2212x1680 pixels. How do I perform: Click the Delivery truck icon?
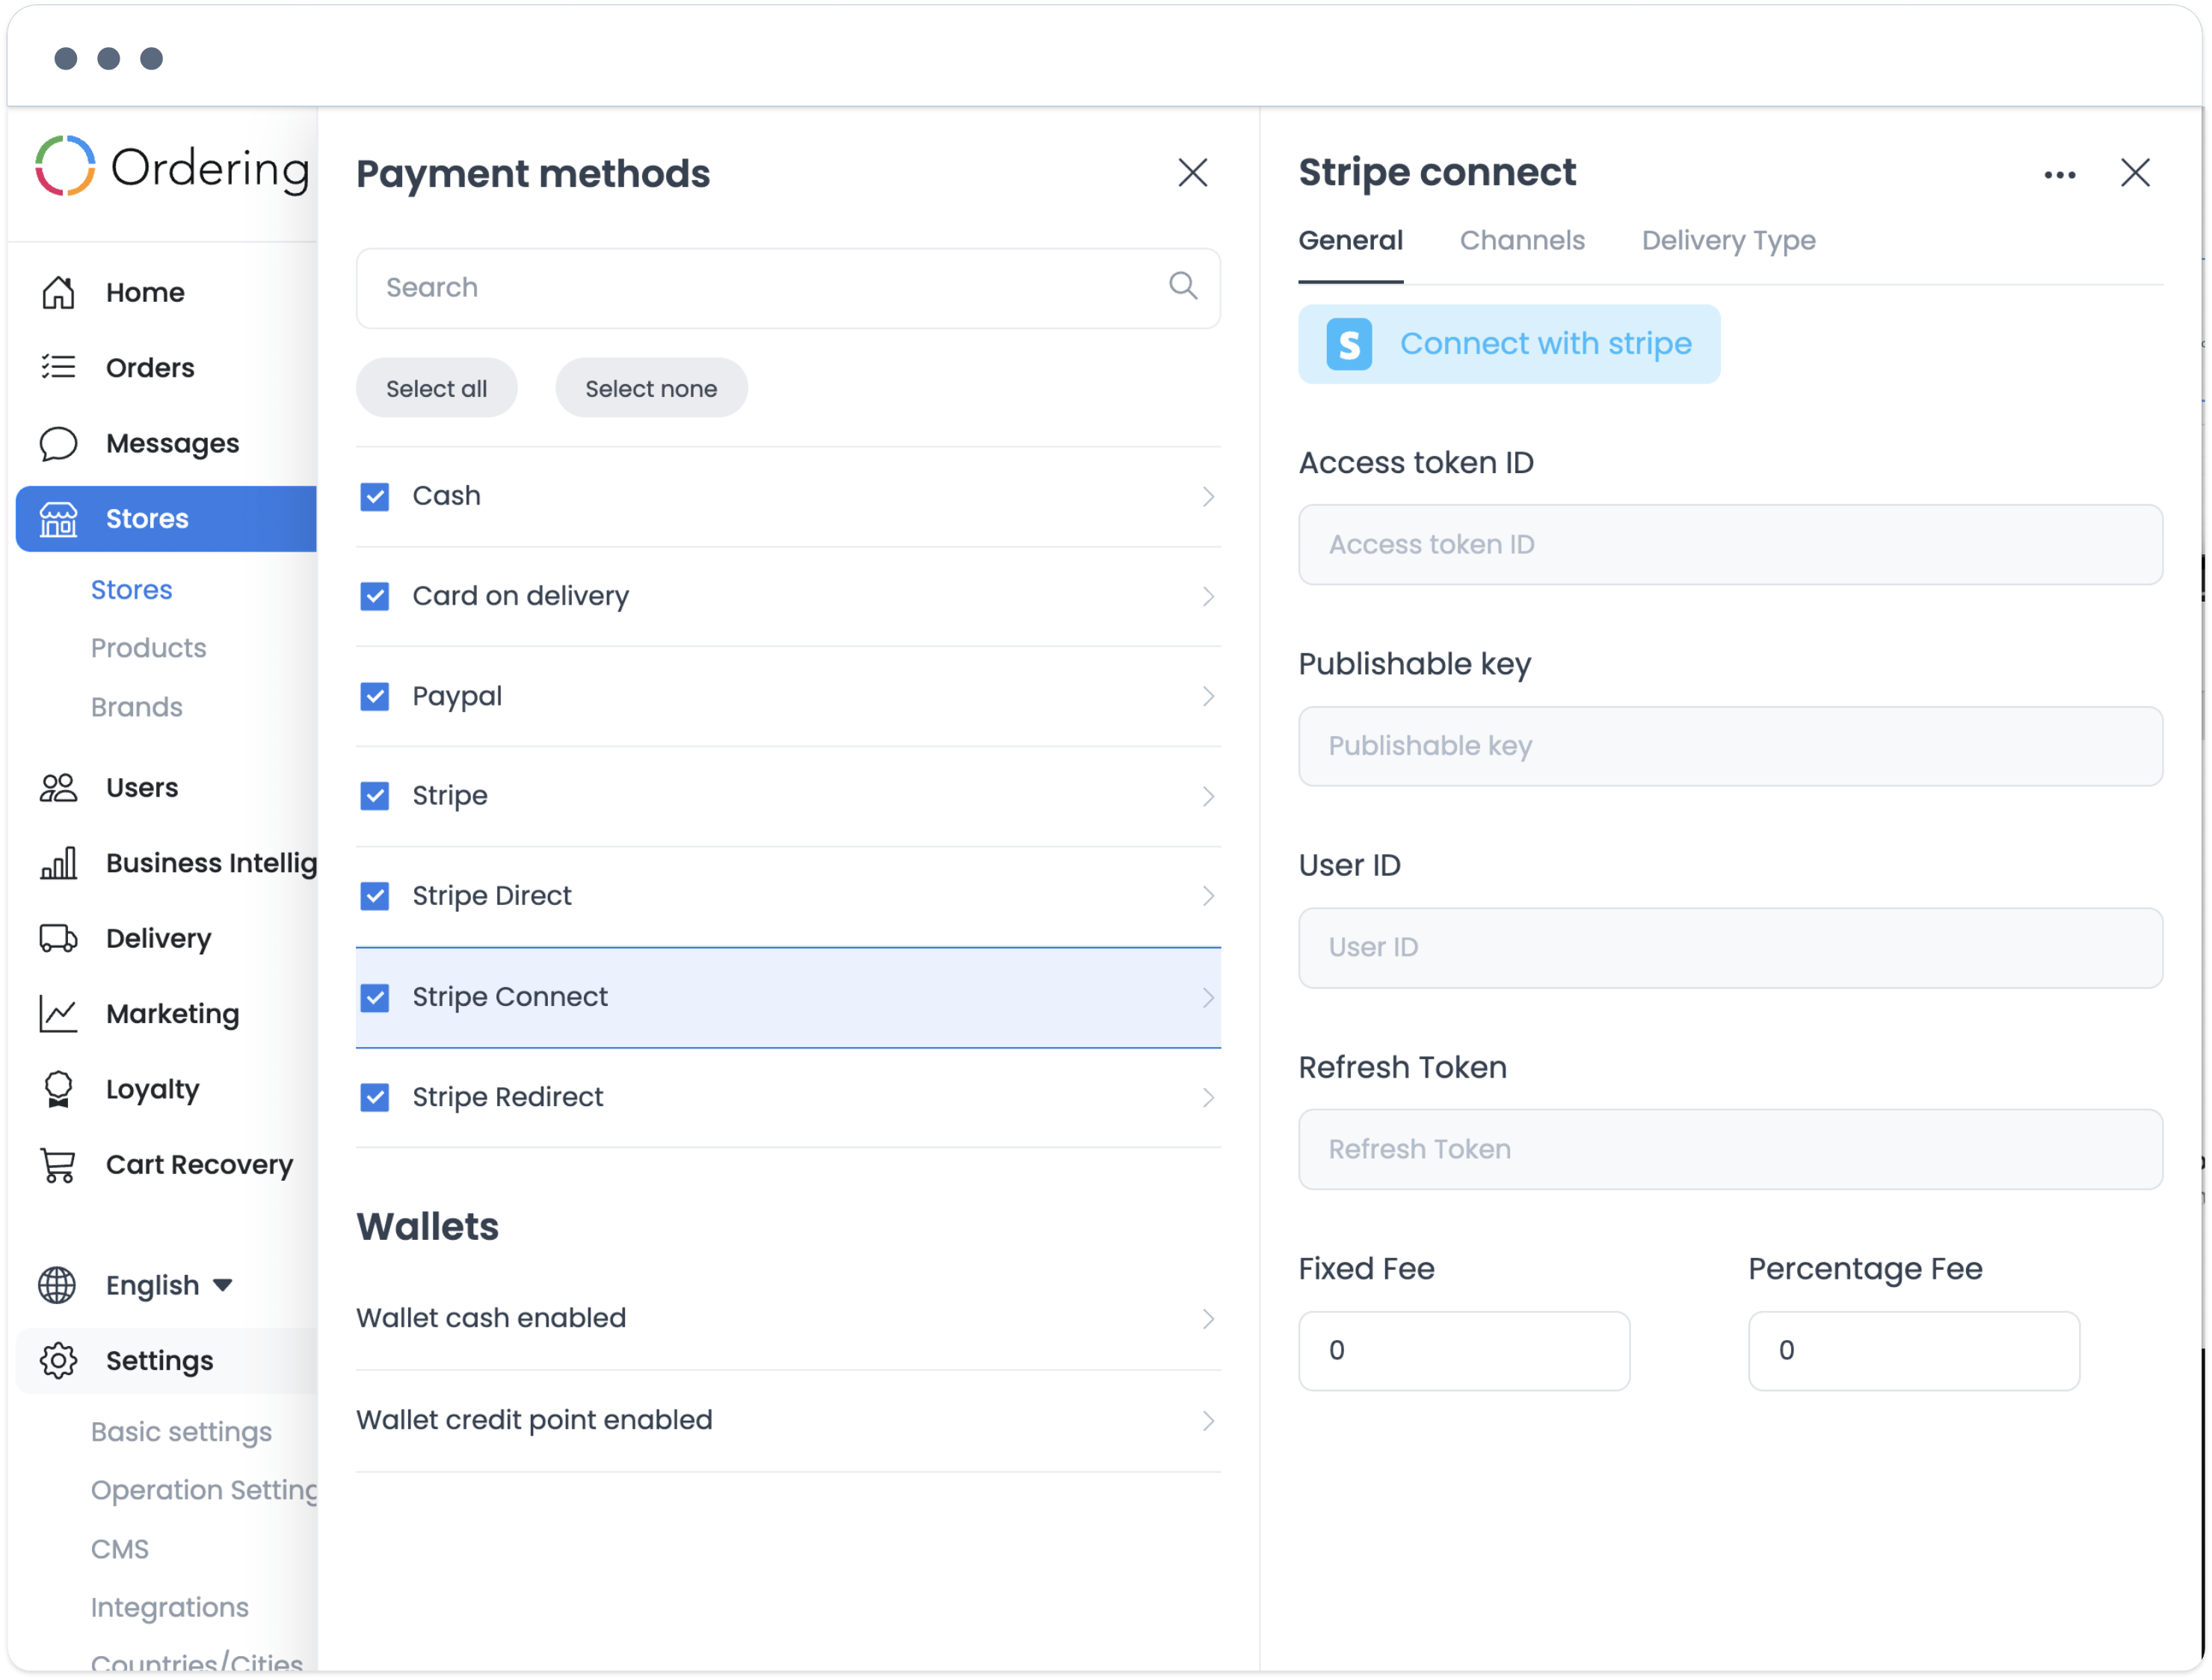pos(58,939)
